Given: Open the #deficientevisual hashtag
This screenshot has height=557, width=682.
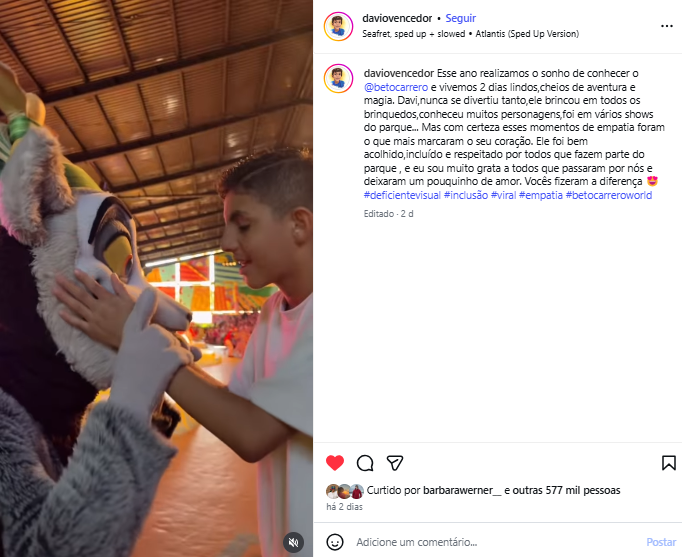Looking at the screenshot, I should (x=402, y=195).
